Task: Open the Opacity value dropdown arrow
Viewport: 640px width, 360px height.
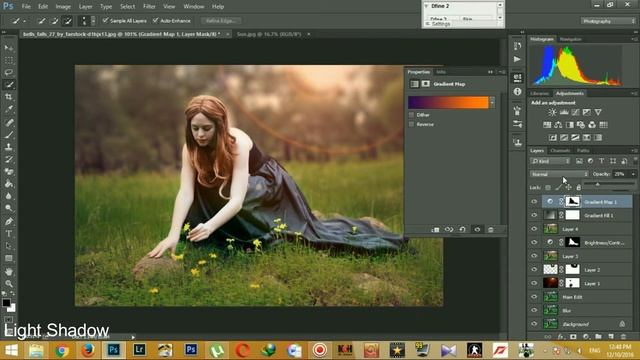Action: 633,174
